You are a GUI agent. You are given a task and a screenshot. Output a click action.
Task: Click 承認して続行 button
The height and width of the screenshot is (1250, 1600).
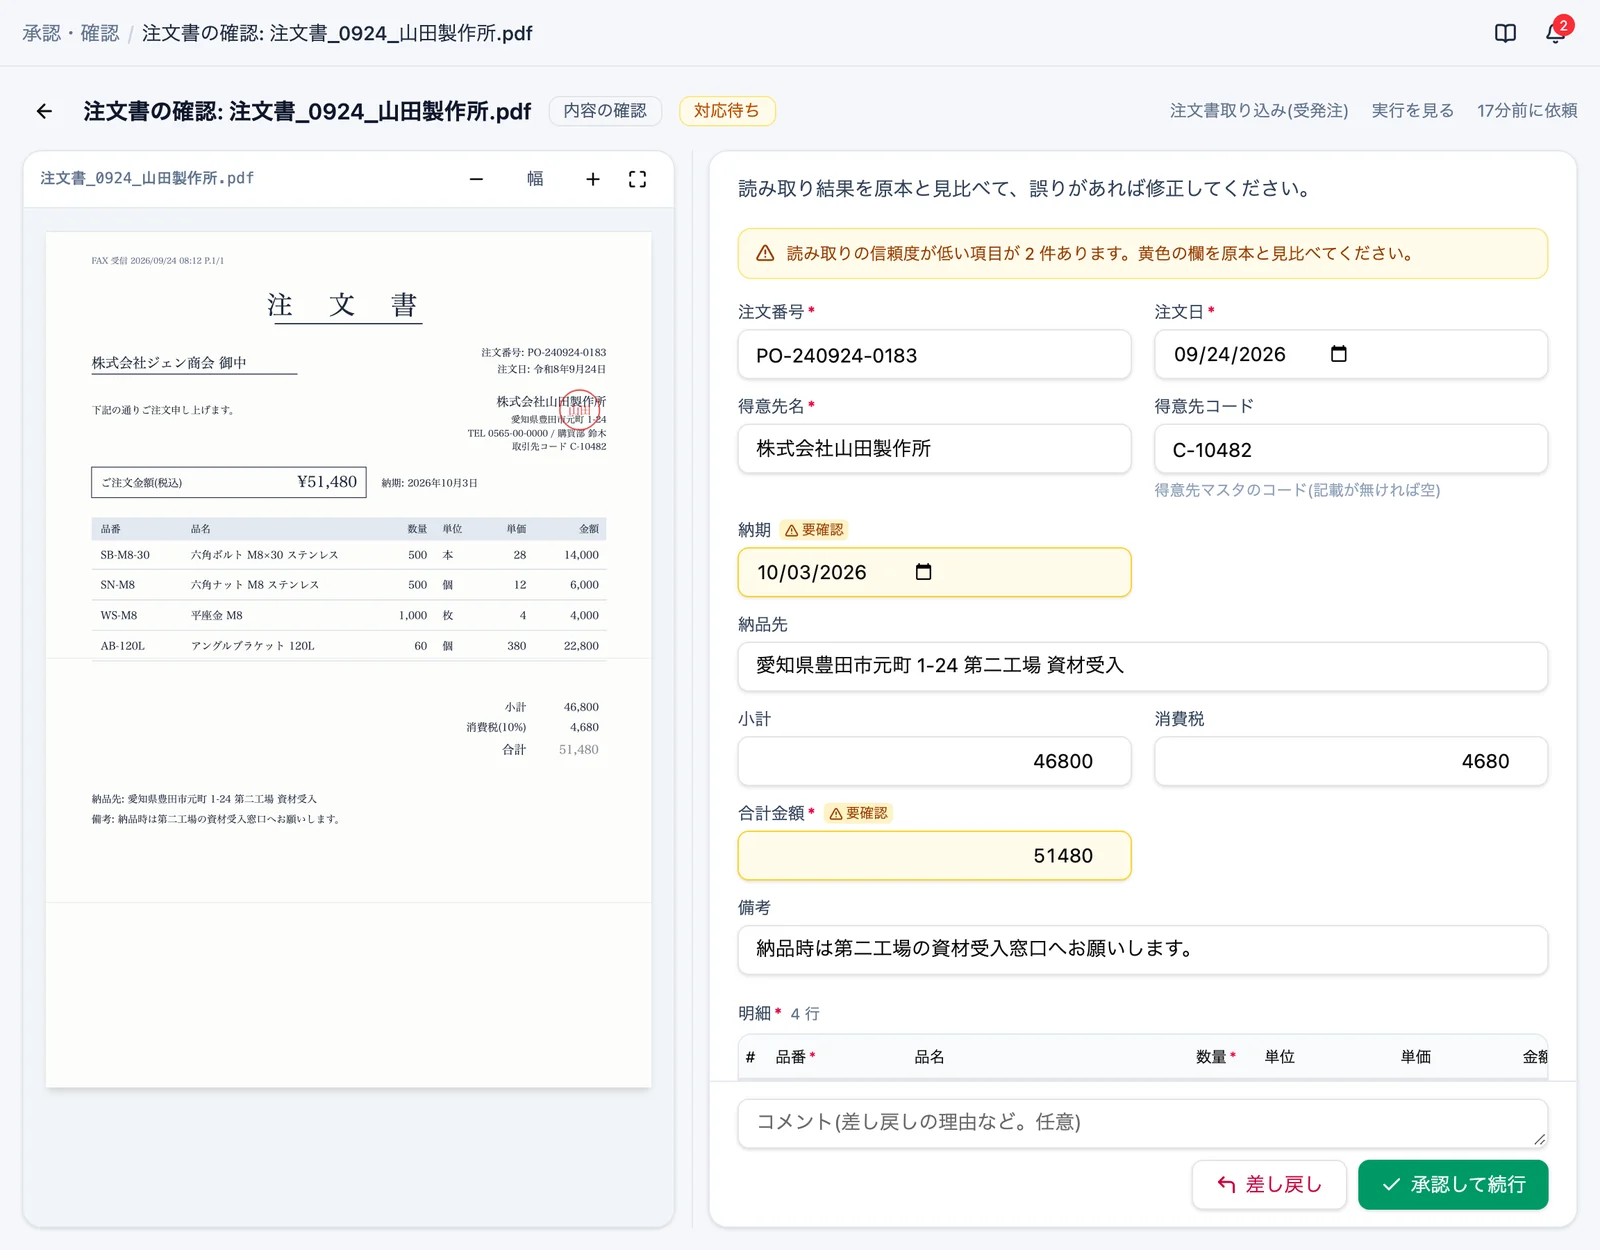click(x=1453, y=1185)
